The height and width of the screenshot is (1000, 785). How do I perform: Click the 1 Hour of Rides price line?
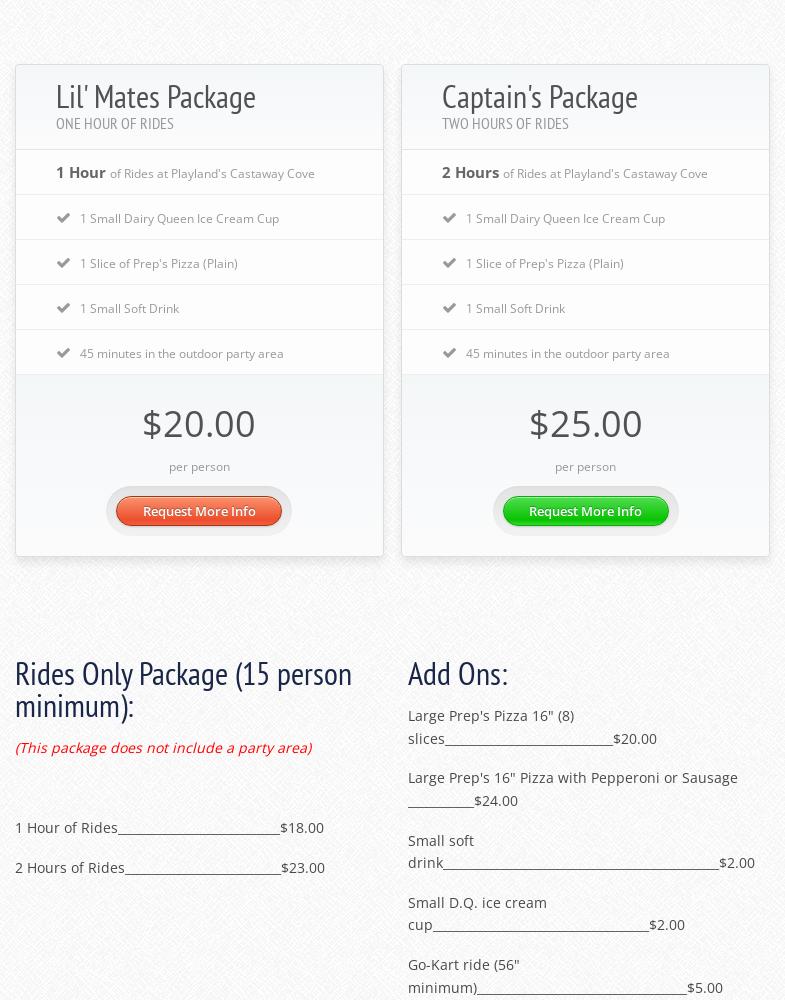(x=169, y=827)
